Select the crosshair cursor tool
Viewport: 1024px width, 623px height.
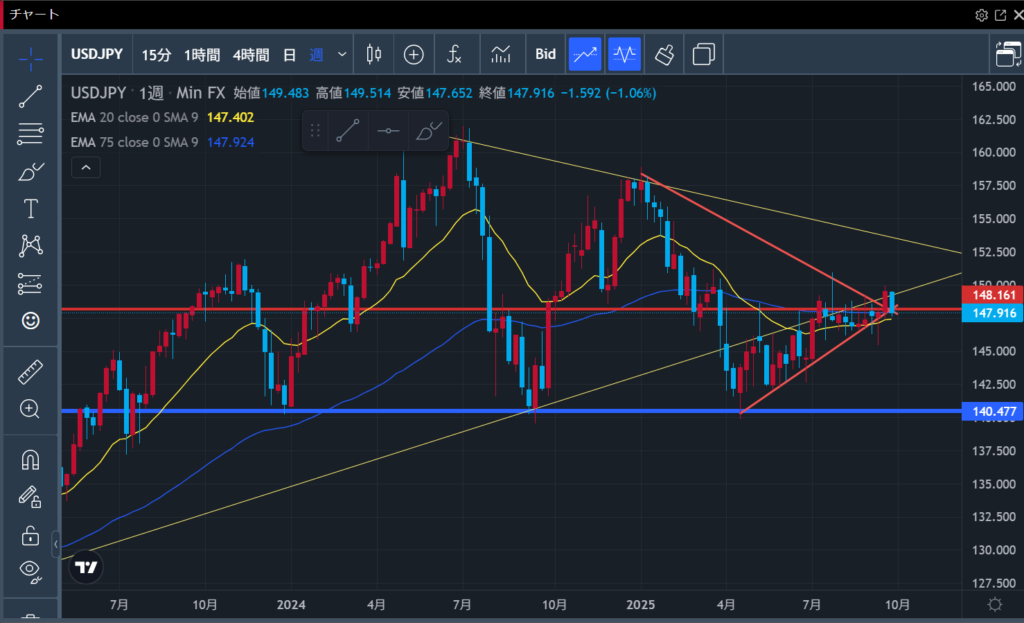tap(31, 57)
